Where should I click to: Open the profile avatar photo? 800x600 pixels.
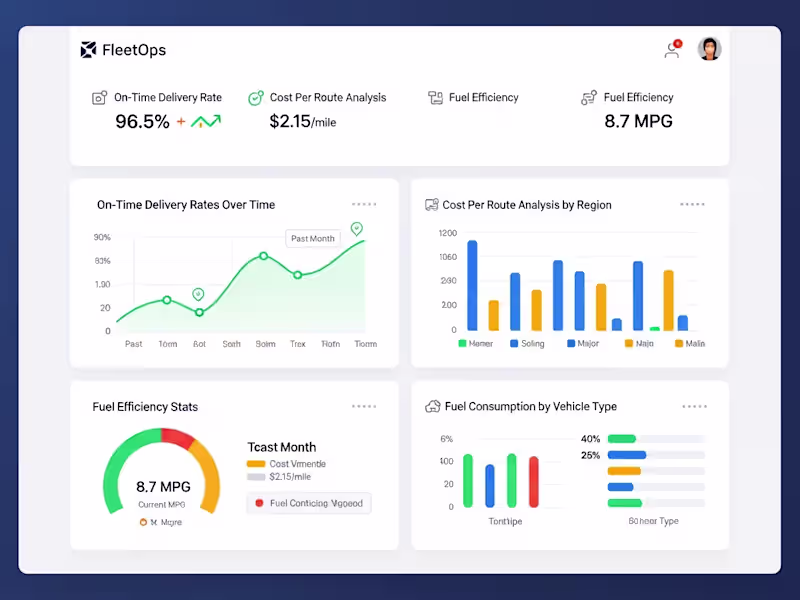tap(709, 49)
